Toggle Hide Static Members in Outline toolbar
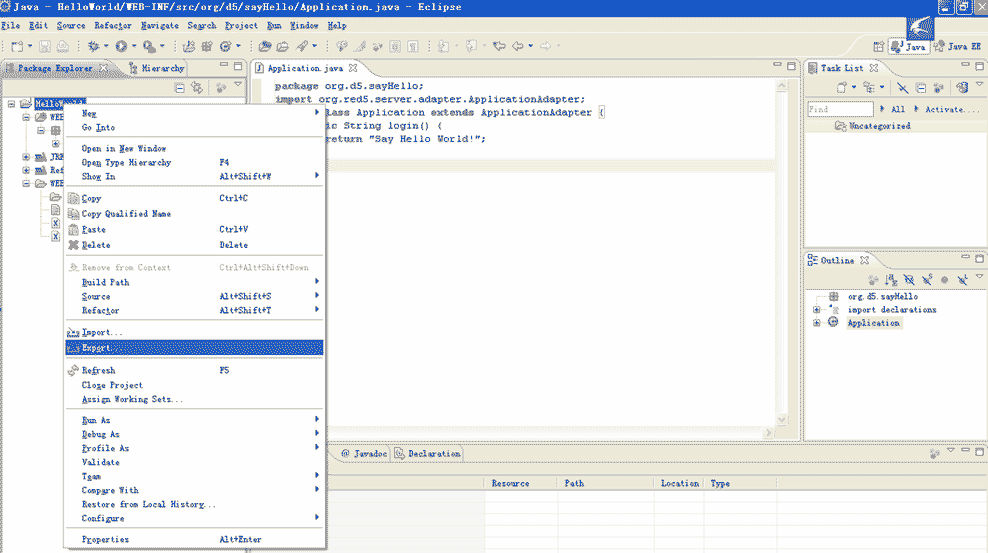Viewport: 988px width, 553px height. pyautogui.click(x=927, y=280)
